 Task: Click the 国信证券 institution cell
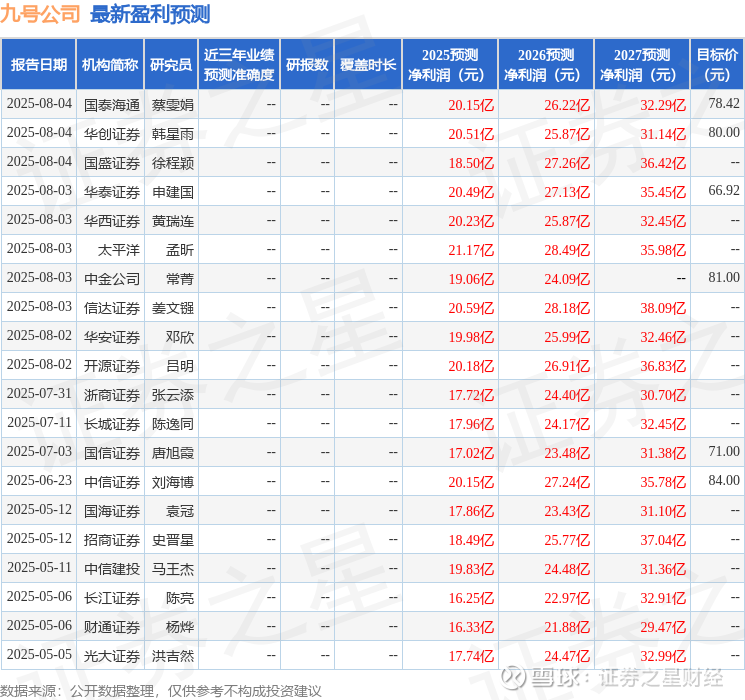tap(112, 453)
